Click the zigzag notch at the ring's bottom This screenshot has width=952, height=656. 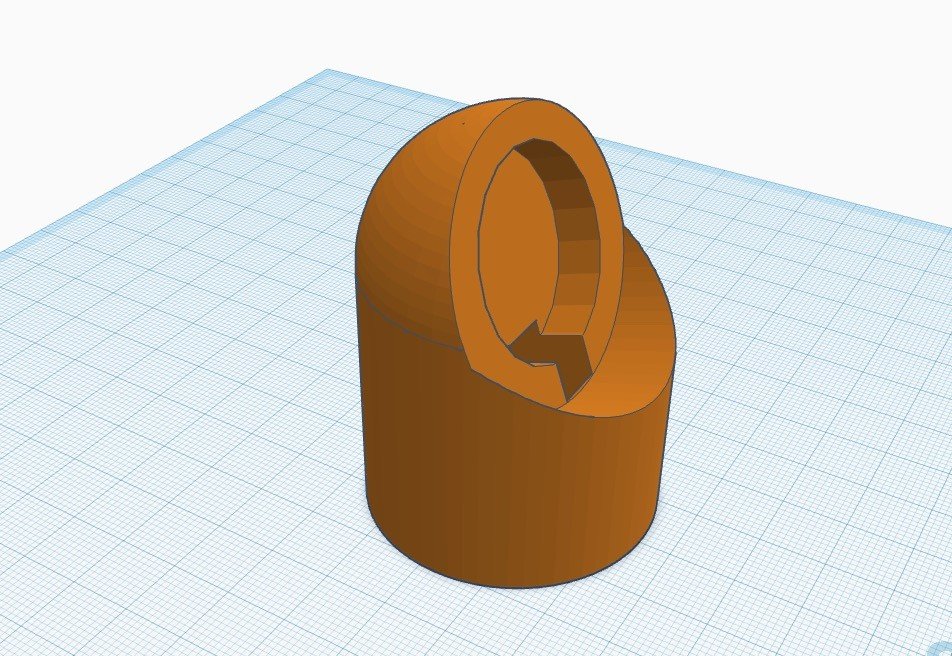(x=553, y=360)
